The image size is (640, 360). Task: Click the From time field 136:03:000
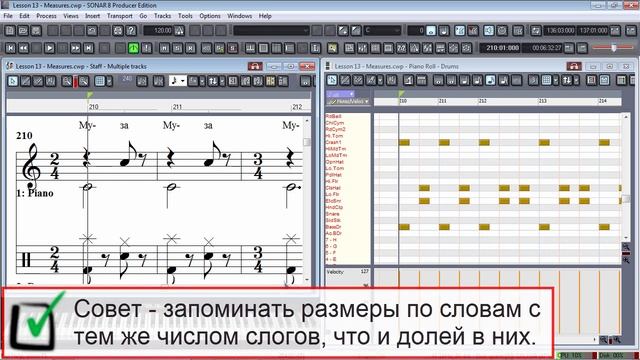(560, 31)
